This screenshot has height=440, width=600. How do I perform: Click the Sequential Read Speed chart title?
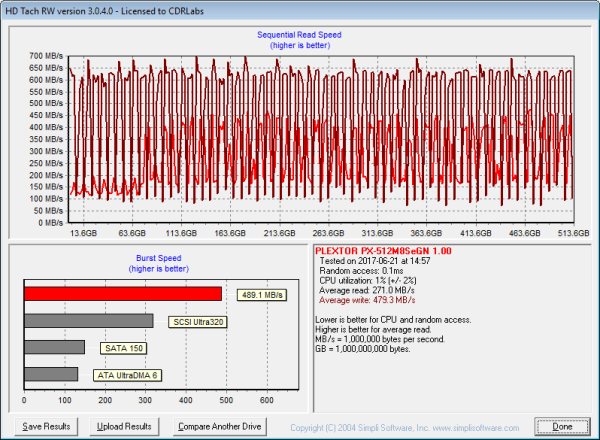[x=300, y=35]
